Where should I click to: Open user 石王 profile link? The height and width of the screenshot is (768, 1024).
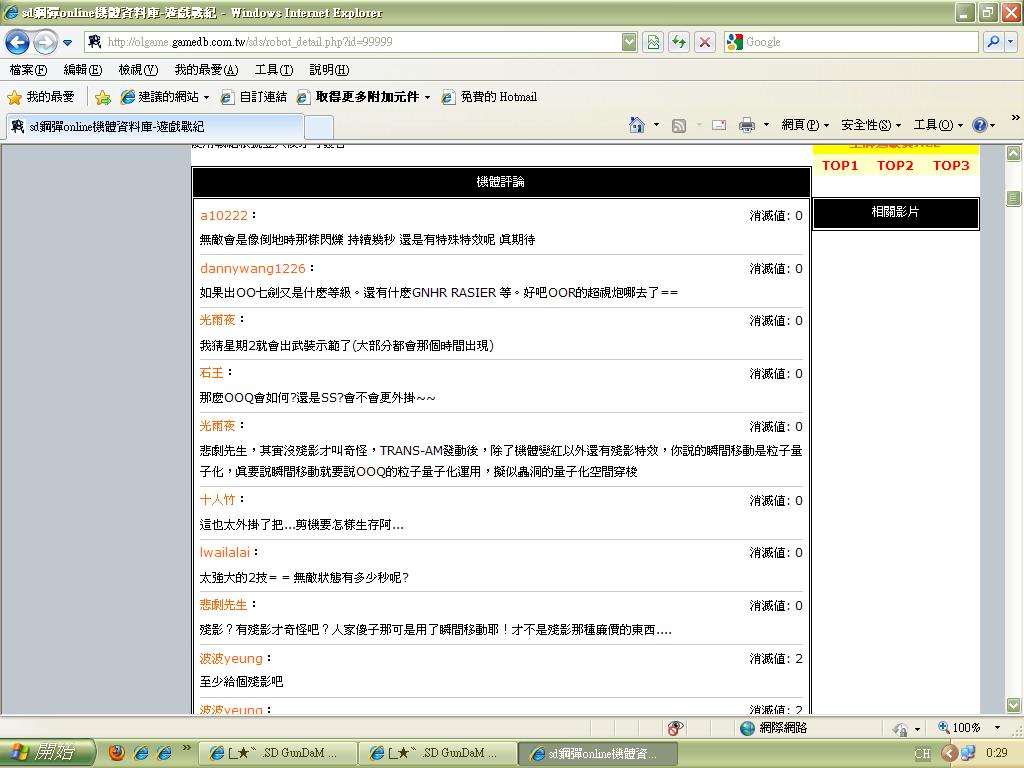point(212,373)
